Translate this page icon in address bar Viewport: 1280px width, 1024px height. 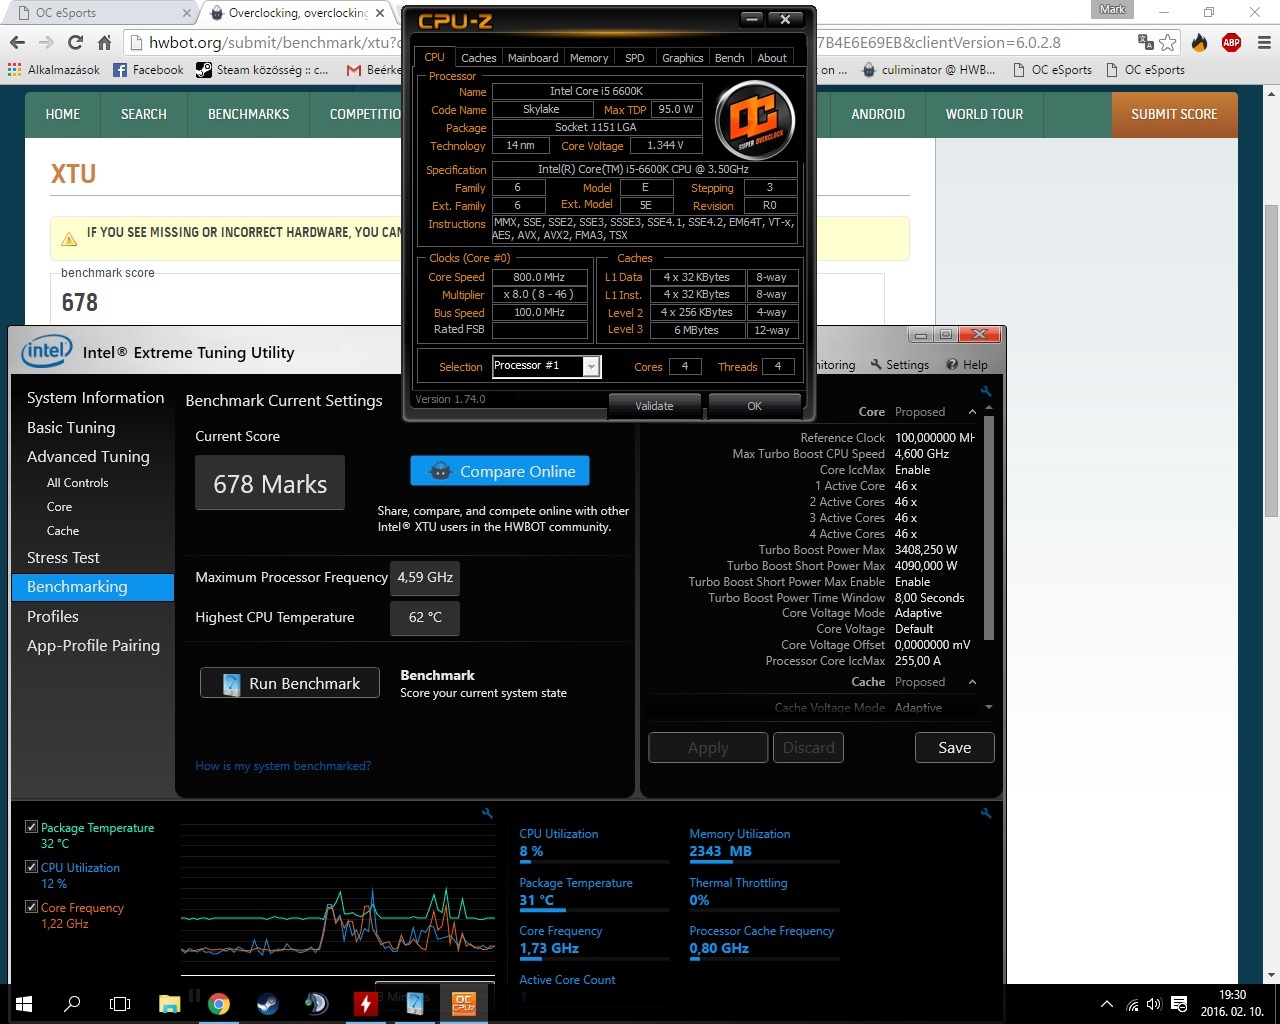[1146, 42]
